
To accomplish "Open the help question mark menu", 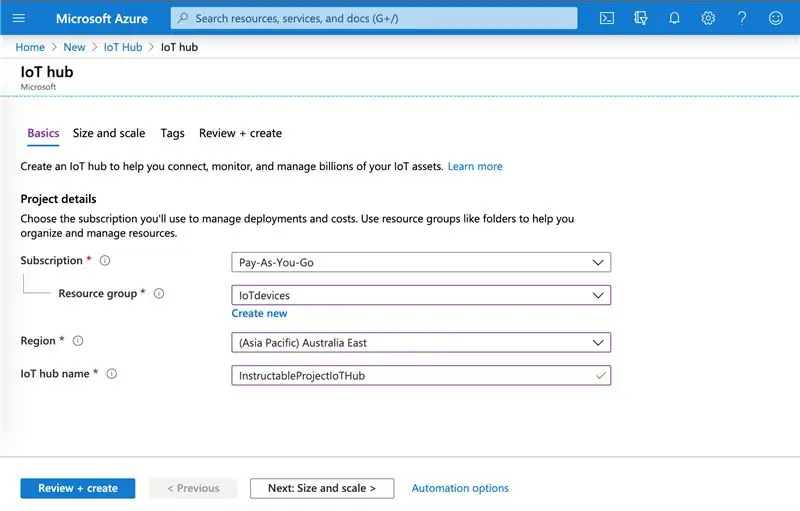I will tap(742, 18).
